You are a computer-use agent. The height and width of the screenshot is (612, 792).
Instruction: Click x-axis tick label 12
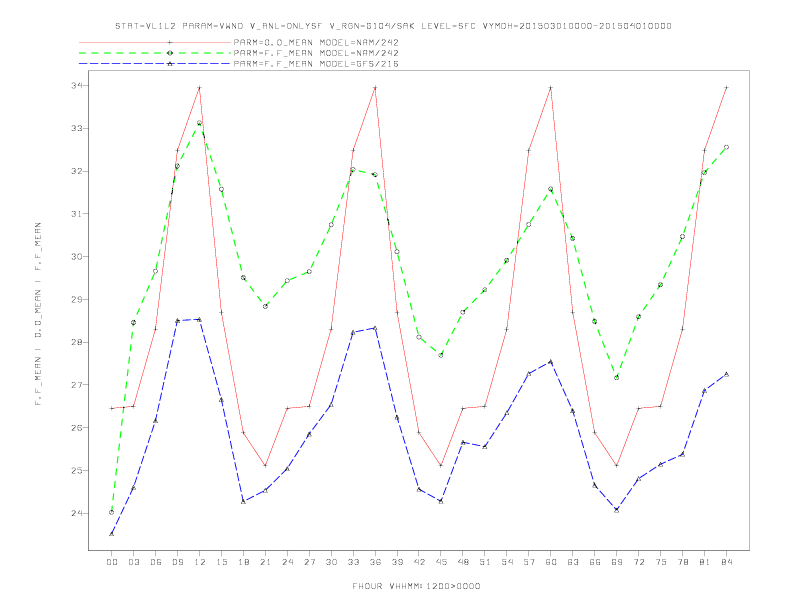click(200, 562)
